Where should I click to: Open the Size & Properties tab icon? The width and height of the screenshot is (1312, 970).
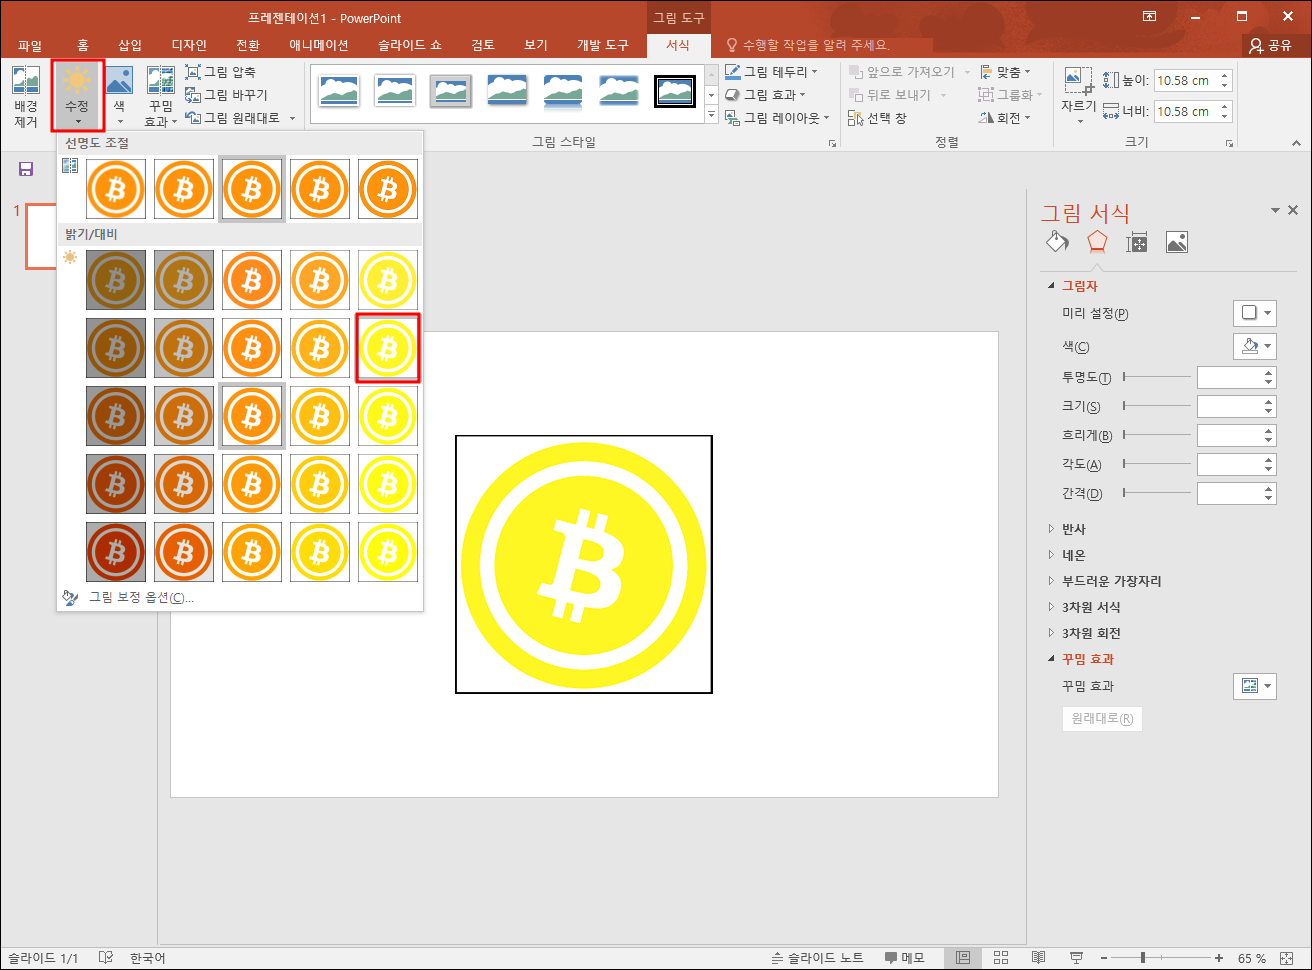tap(1137, 241)
